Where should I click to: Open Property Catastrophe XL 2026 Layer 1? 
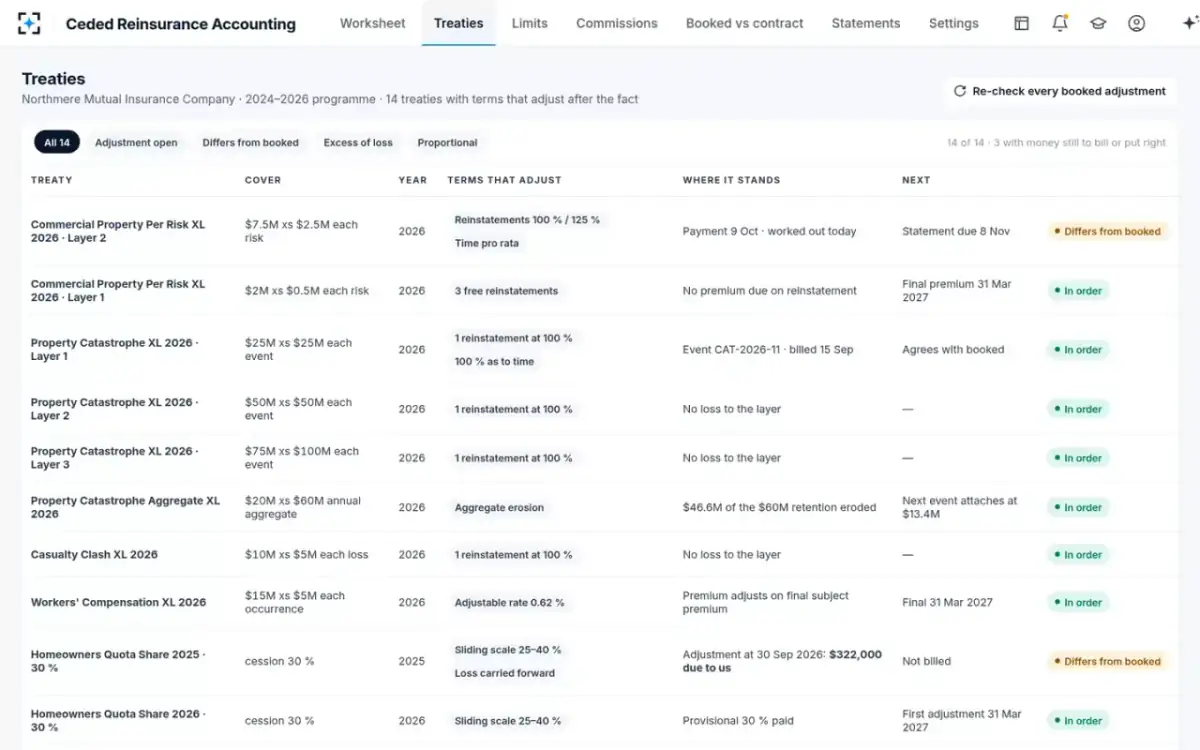pyautogui.click(x=115, y=349)
